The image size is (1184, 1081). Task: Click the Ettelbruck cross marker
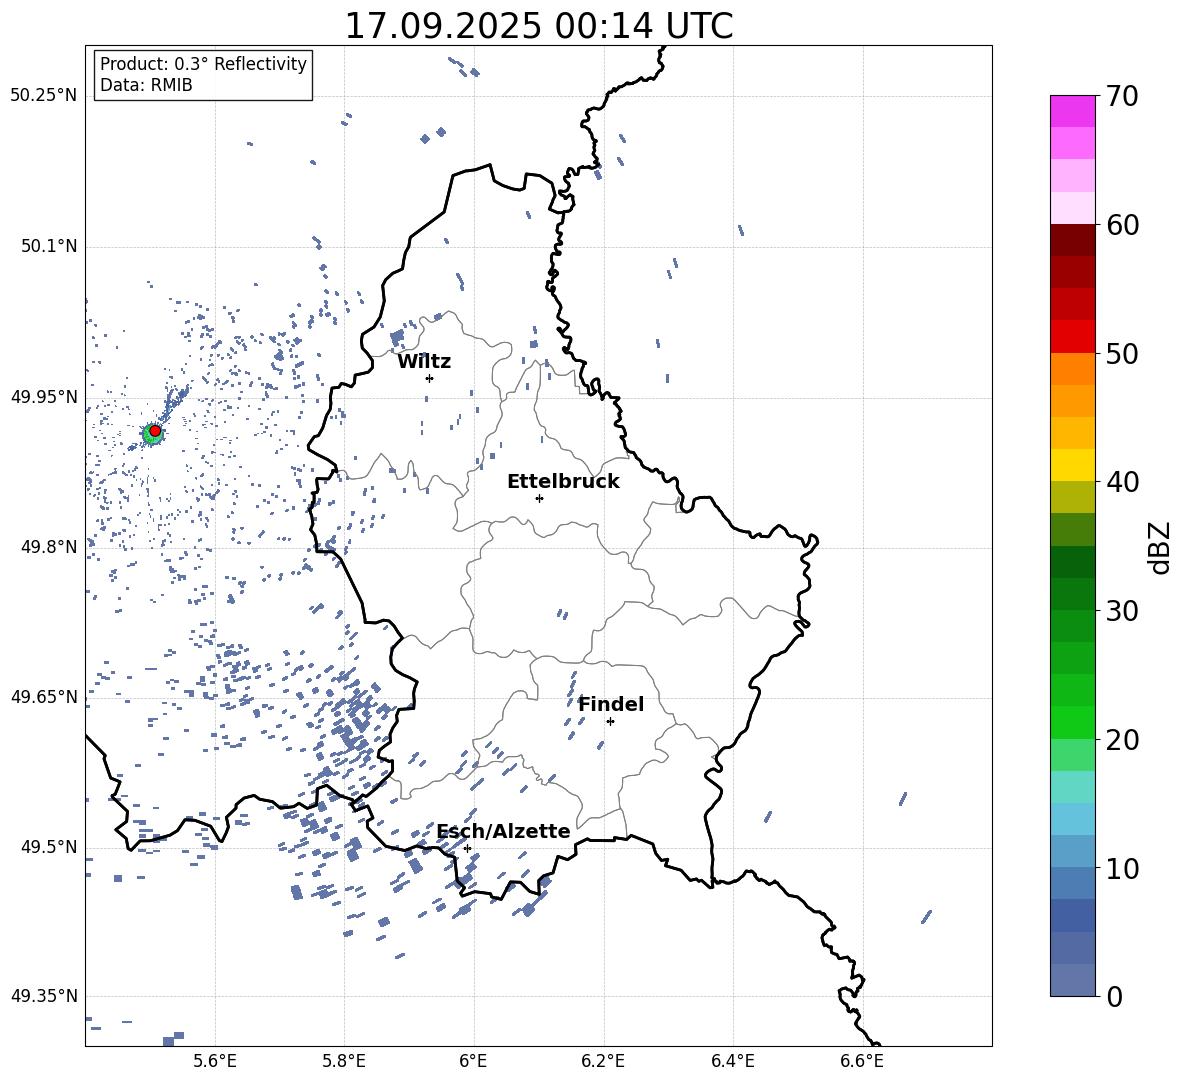point(539,498)
